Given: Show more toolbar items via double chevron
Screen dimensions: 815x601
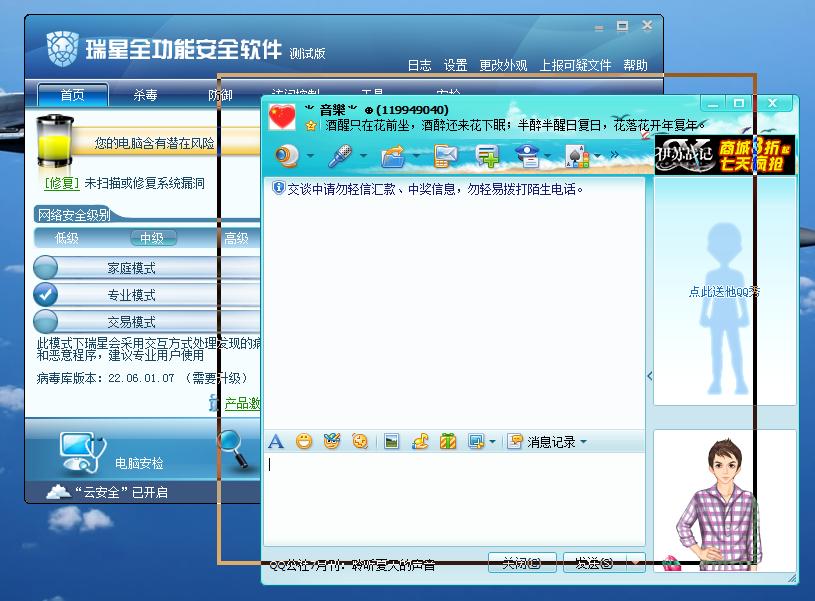Looking at the screenshot, I should tap(615, 154).
